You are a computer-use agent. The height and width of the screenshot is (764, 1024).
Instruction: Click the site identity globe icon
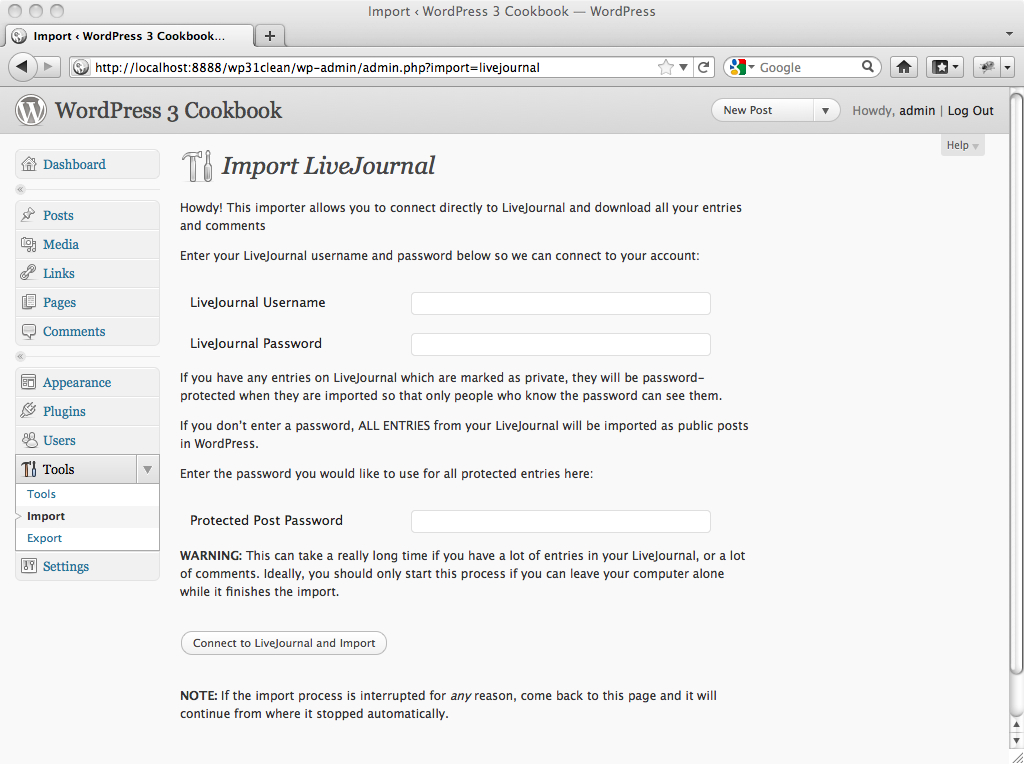point(80,67)
